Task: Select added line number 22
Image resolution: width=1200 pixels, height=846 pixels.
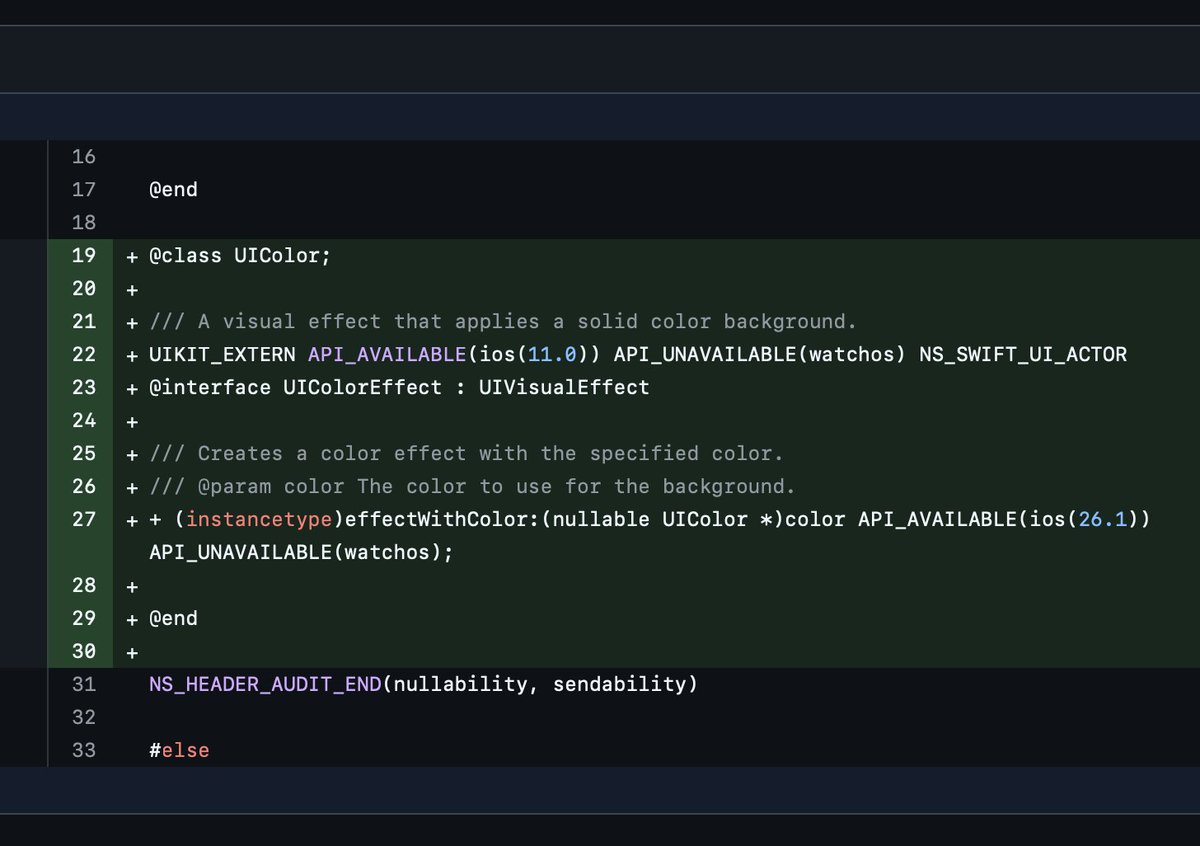Action: (x=84, y=355)
